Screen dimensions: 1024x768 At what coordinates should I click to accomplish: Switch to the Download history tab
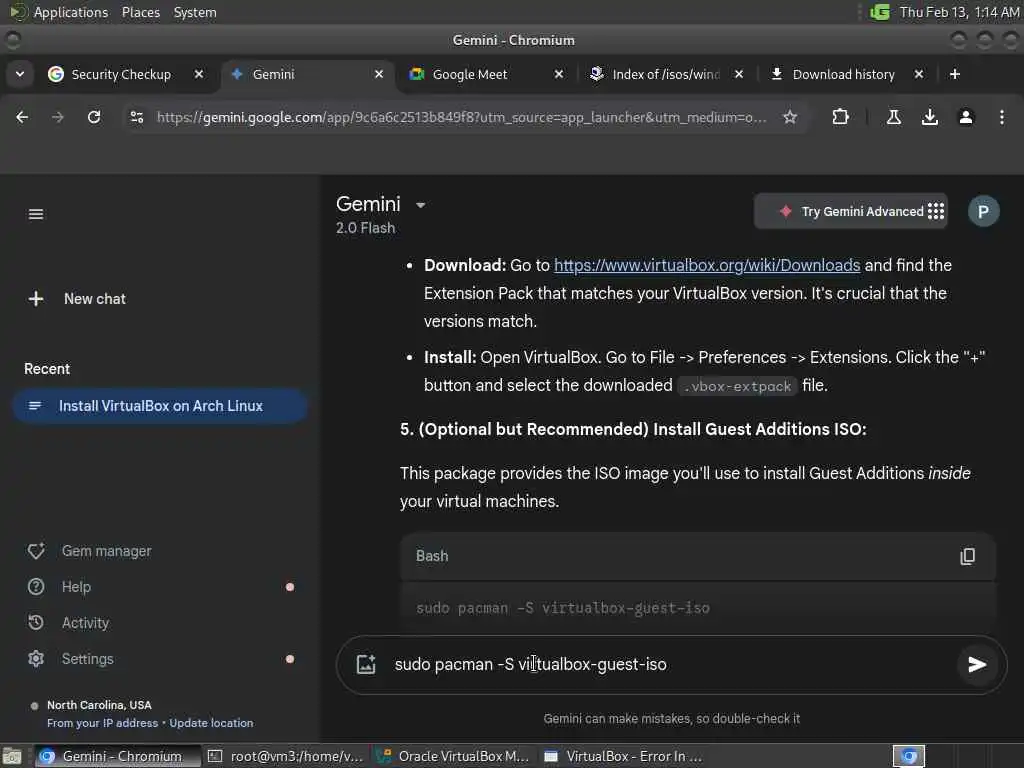[843, 74]
